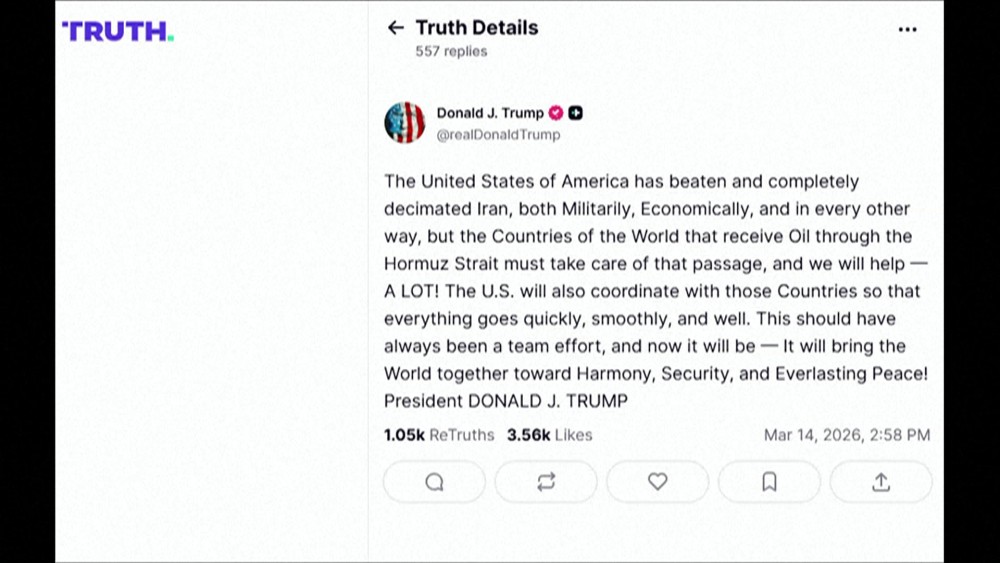Open the three-dot more options menu
Screen dimensions: 1000x563
coord(907,29)
